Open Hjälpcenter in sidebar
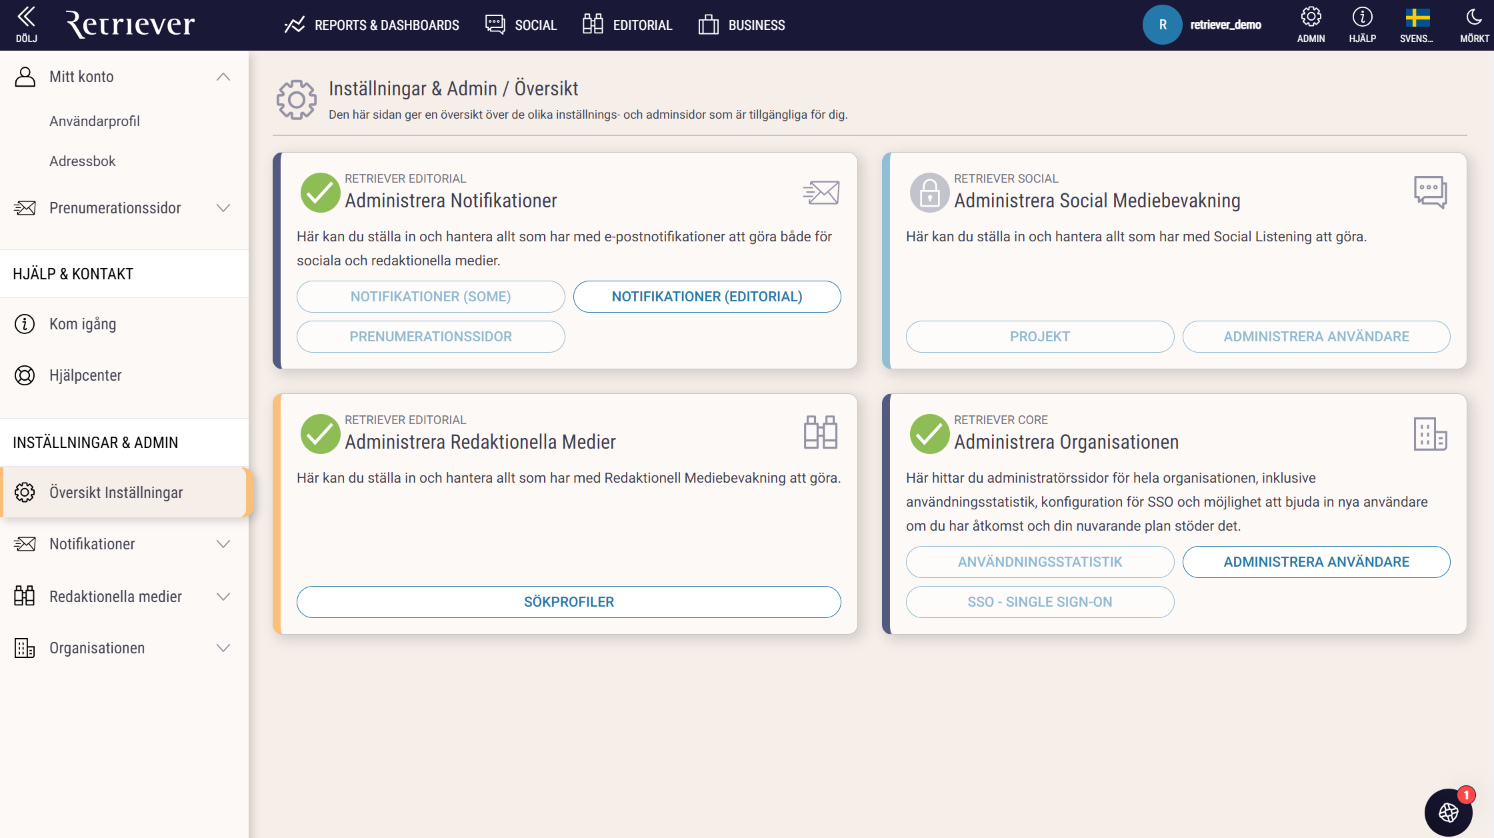This screenshot has height=838, width=1494. [x=86, y=376]
